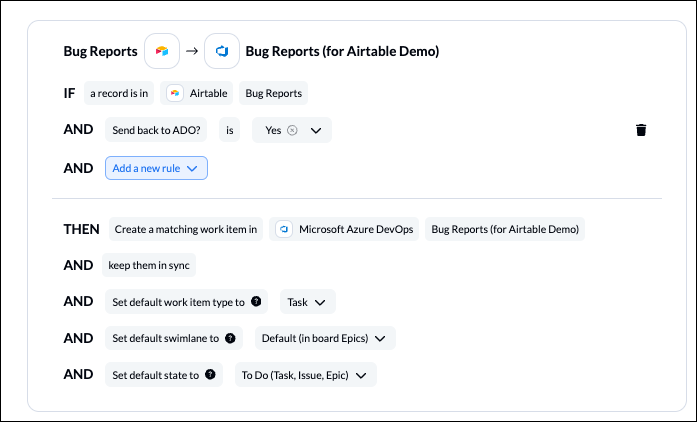This screenshot has width=697, height=422.
Task: Clear the 'Yes' value with the x icon
Action: coord(292,130)
